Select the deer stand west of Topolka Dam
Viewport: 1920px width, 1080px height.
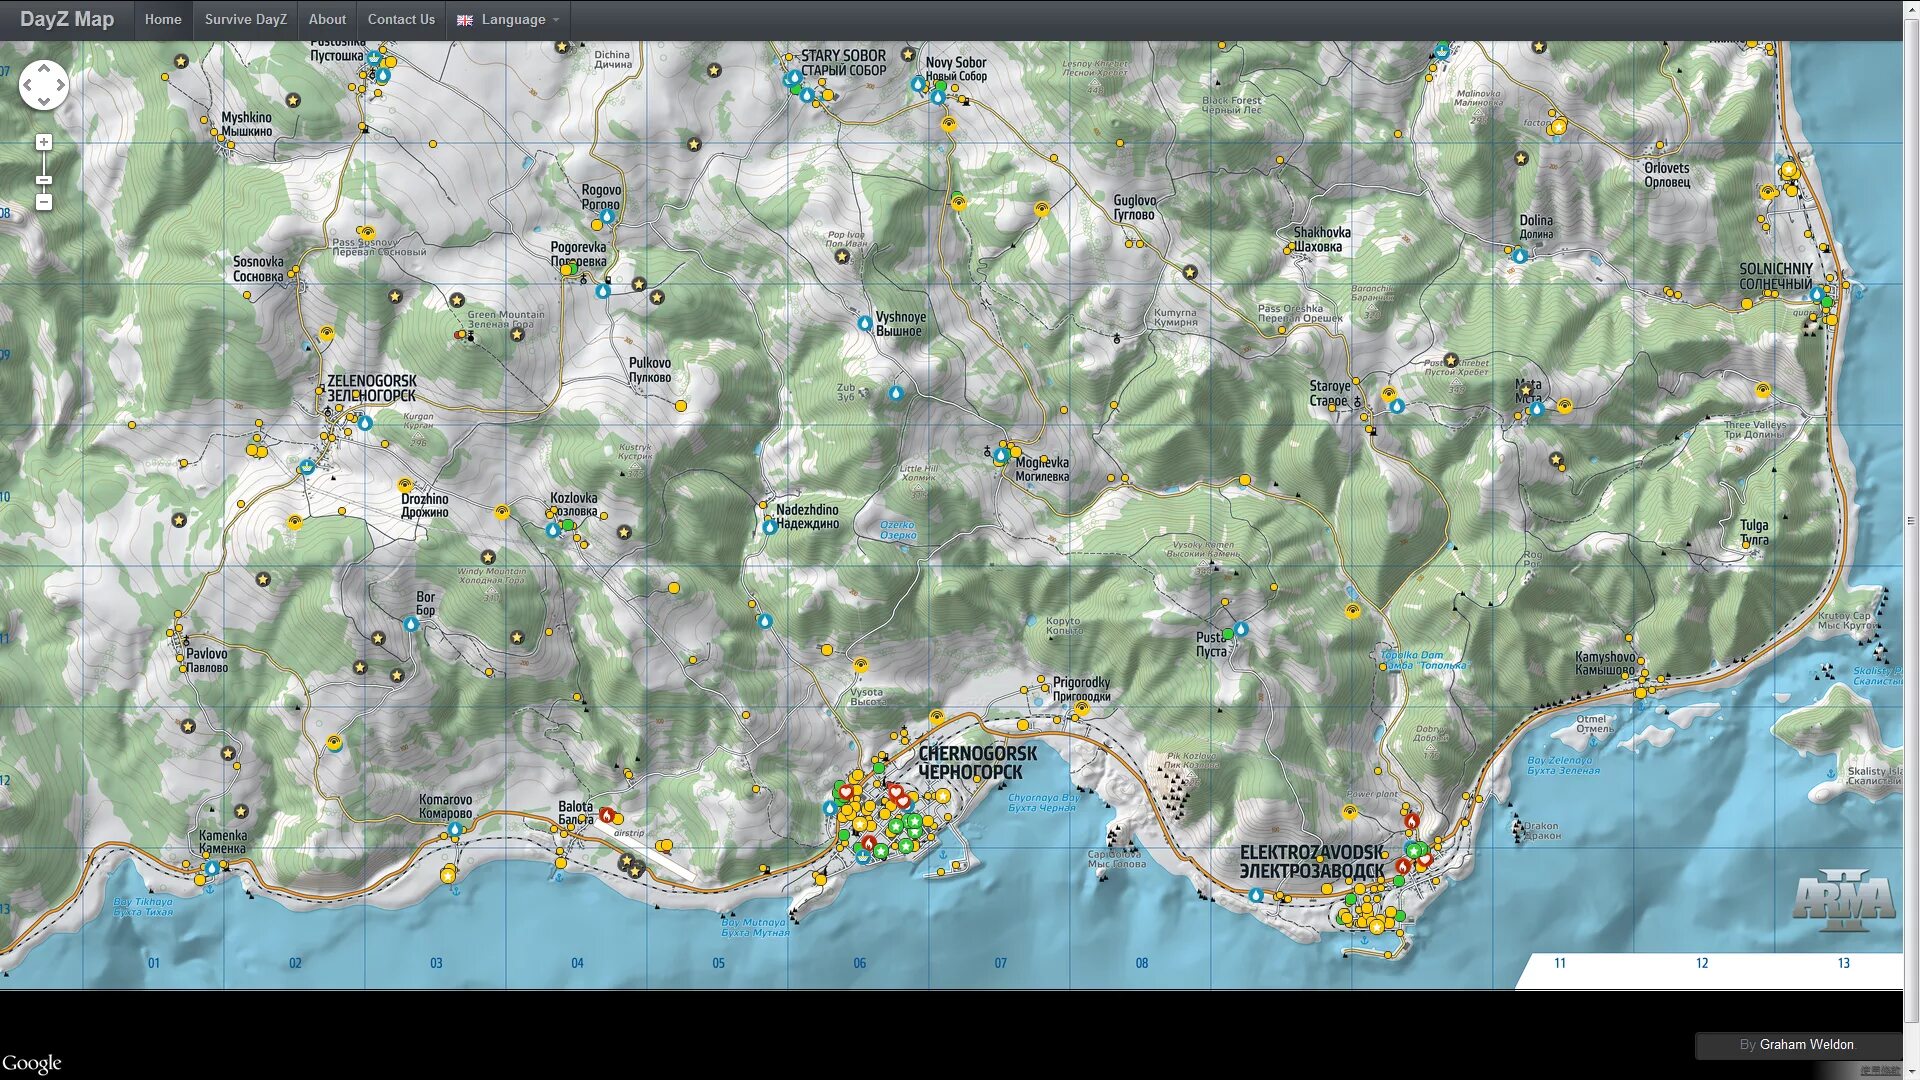(1352, 610)
